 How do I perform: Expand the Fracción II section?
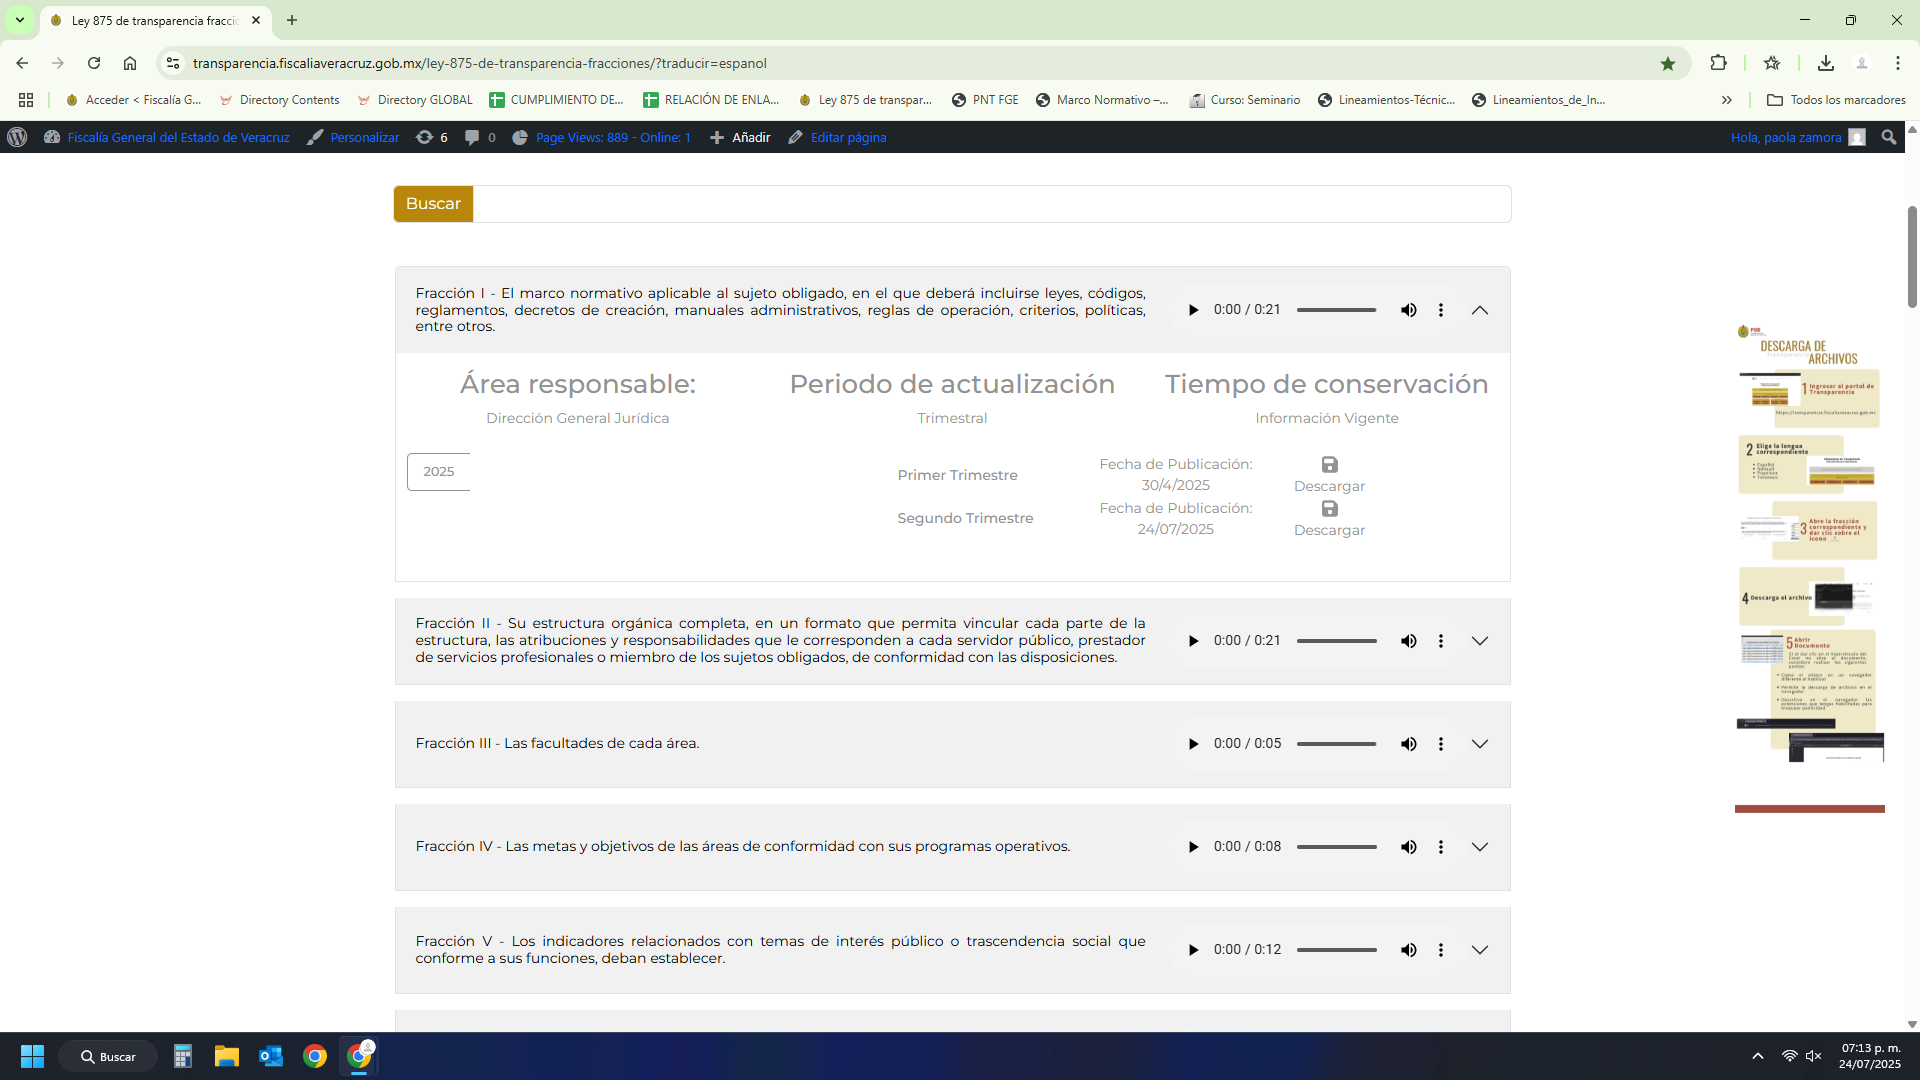(1480, 641)
